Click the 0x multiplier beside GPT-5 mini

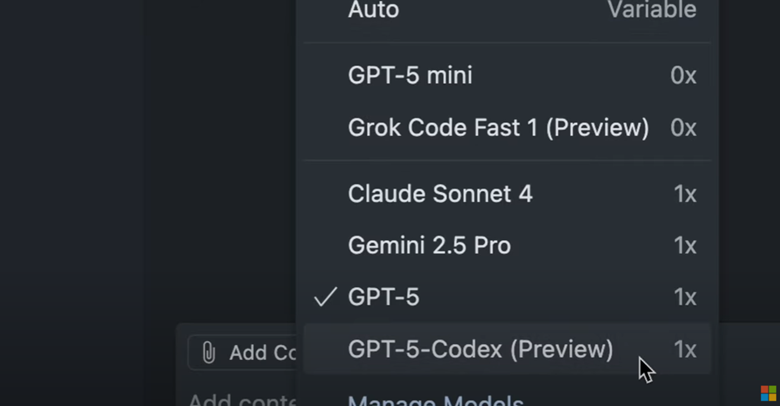click(683, 75)
